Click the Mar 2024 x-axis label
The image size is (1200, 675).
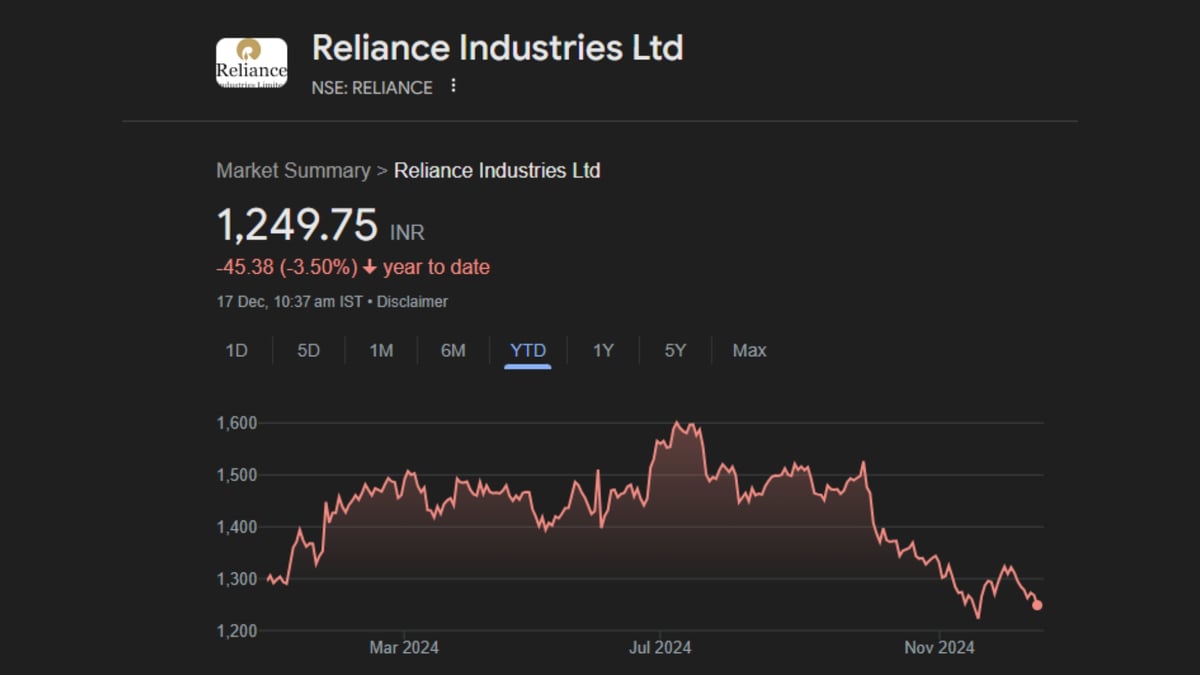tap(404, 648)
